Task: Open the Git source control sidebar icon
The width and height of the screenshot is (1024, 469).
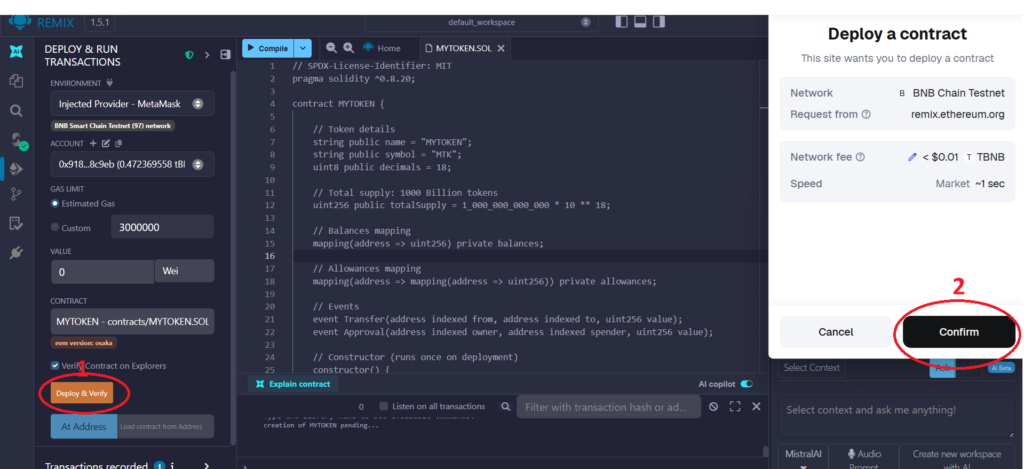Action: click(x=16, y=195)
